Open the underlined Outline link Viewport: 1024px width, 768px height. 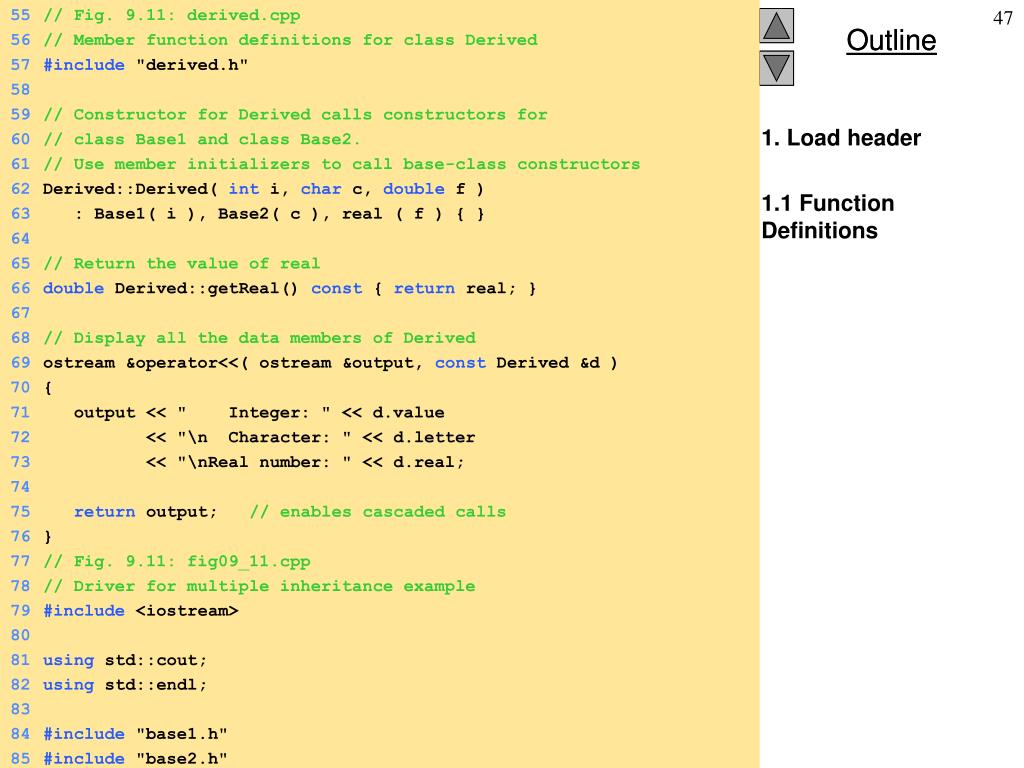[891, 40]
